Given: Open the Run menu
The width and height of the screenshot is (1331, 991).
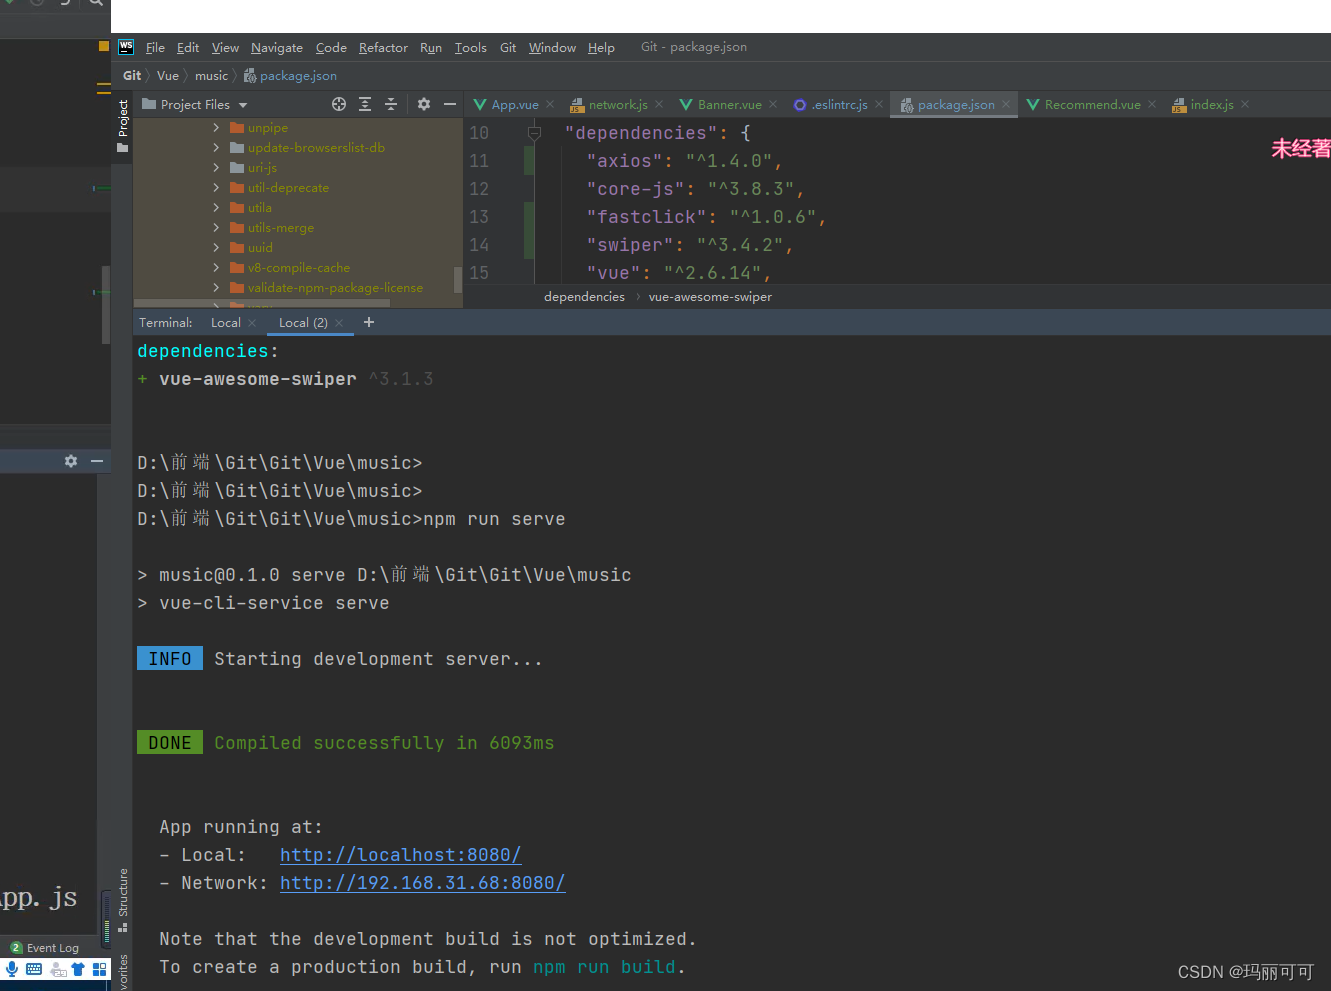Looking at the screenshot, I should pyautogui.click(x=431, y=47).
